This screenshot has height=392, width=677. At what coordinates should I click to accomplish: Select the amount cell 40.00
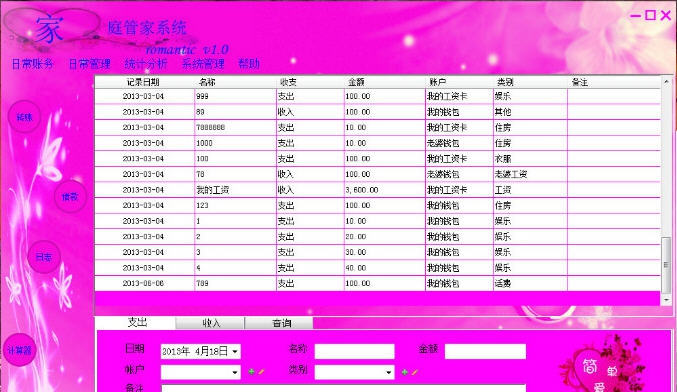click(x=385, y=268)
